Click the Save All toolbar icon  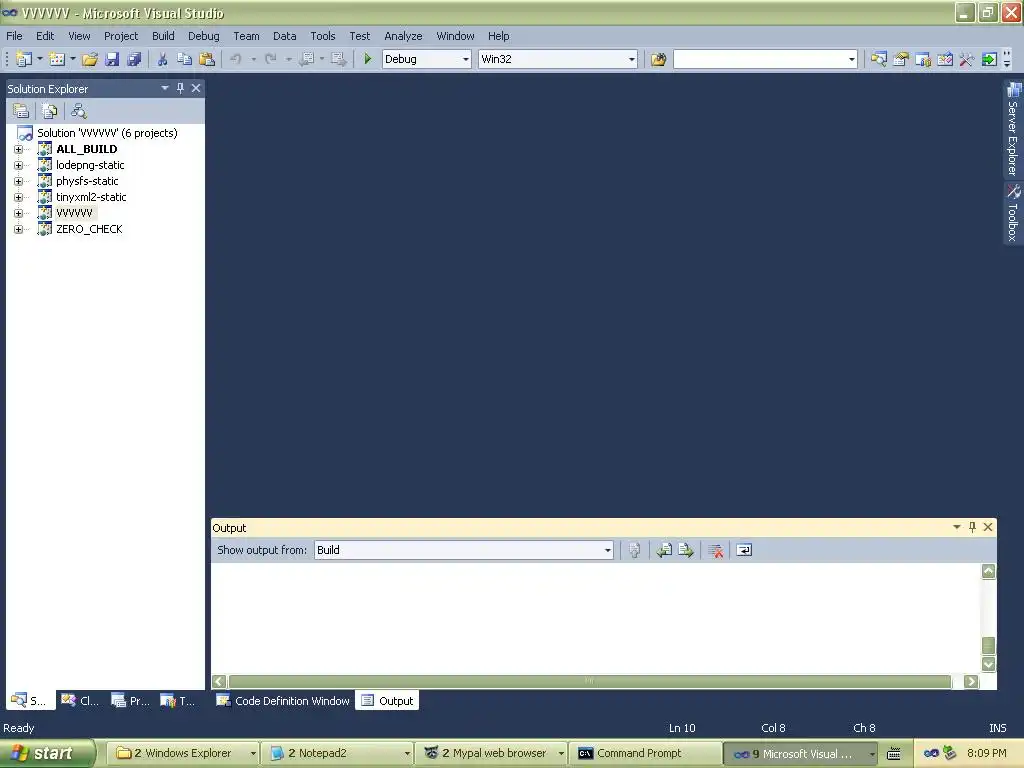pos(134,59)
